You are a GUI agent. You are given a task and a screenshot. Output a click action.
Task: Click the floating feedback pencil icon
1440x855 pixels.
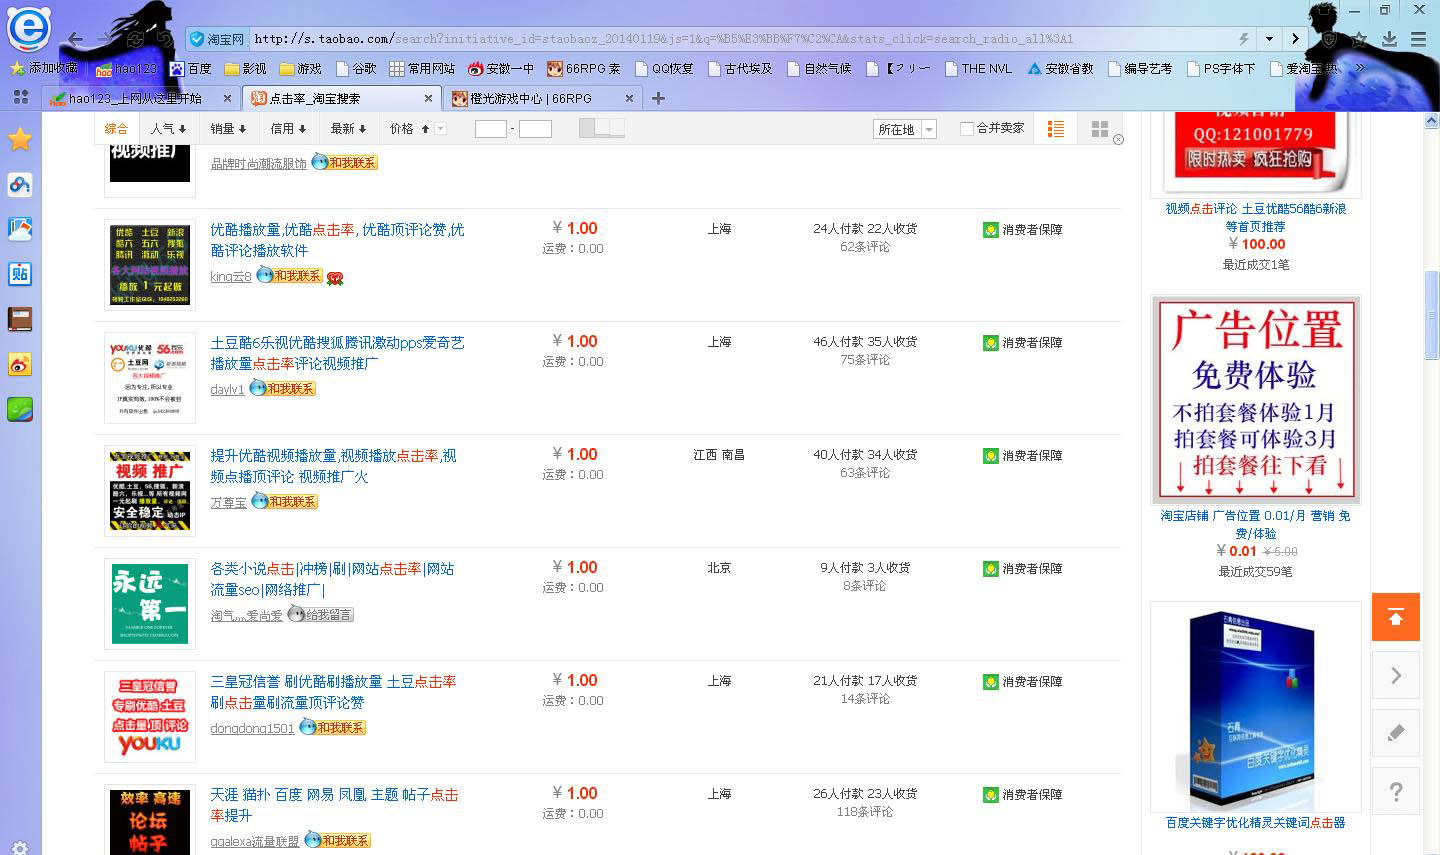[1396, 734]
